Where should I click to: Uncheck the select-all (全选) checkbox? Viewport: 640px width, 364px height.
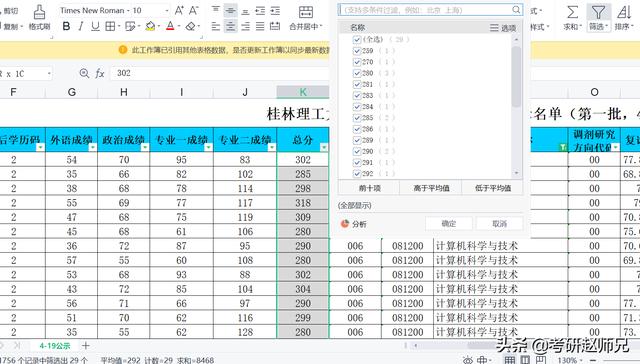[x=357, y=40]
